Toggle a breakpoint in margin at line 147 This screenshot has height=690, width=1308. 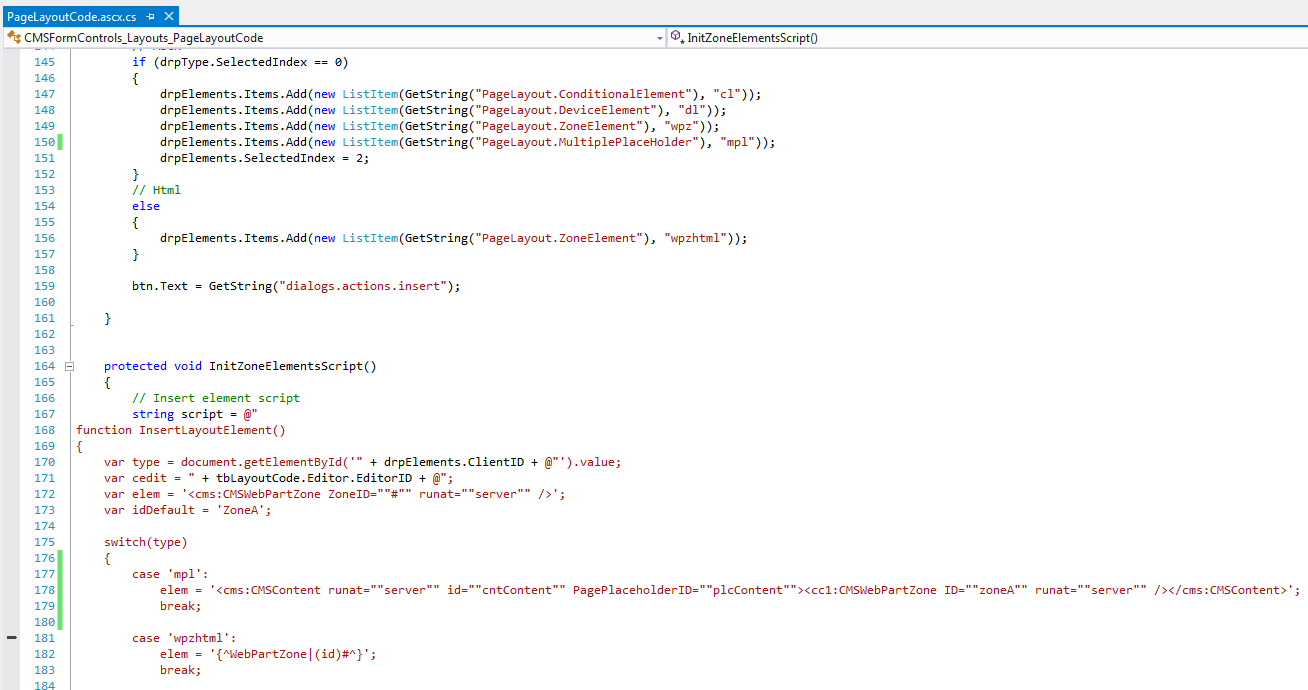pyautogui.click(x=11, y=94)
